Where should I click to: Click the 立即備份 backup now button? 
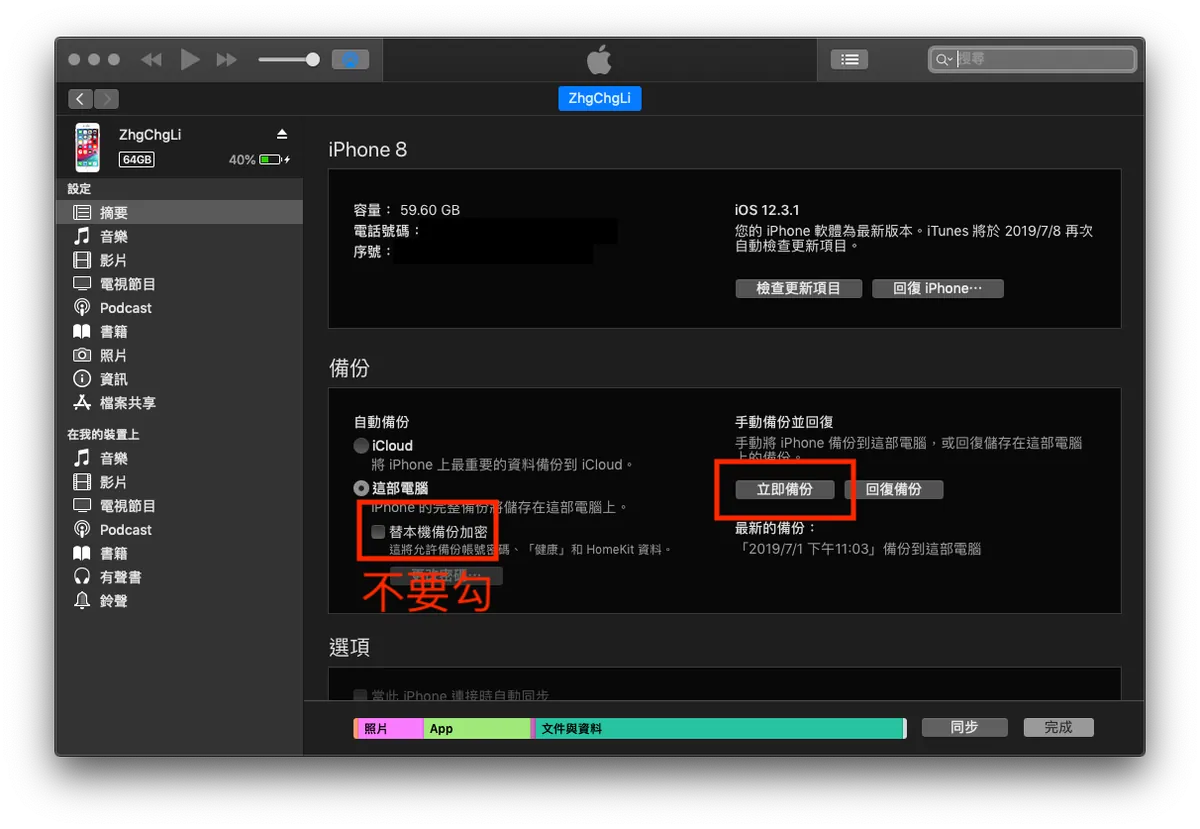[784, 489]
